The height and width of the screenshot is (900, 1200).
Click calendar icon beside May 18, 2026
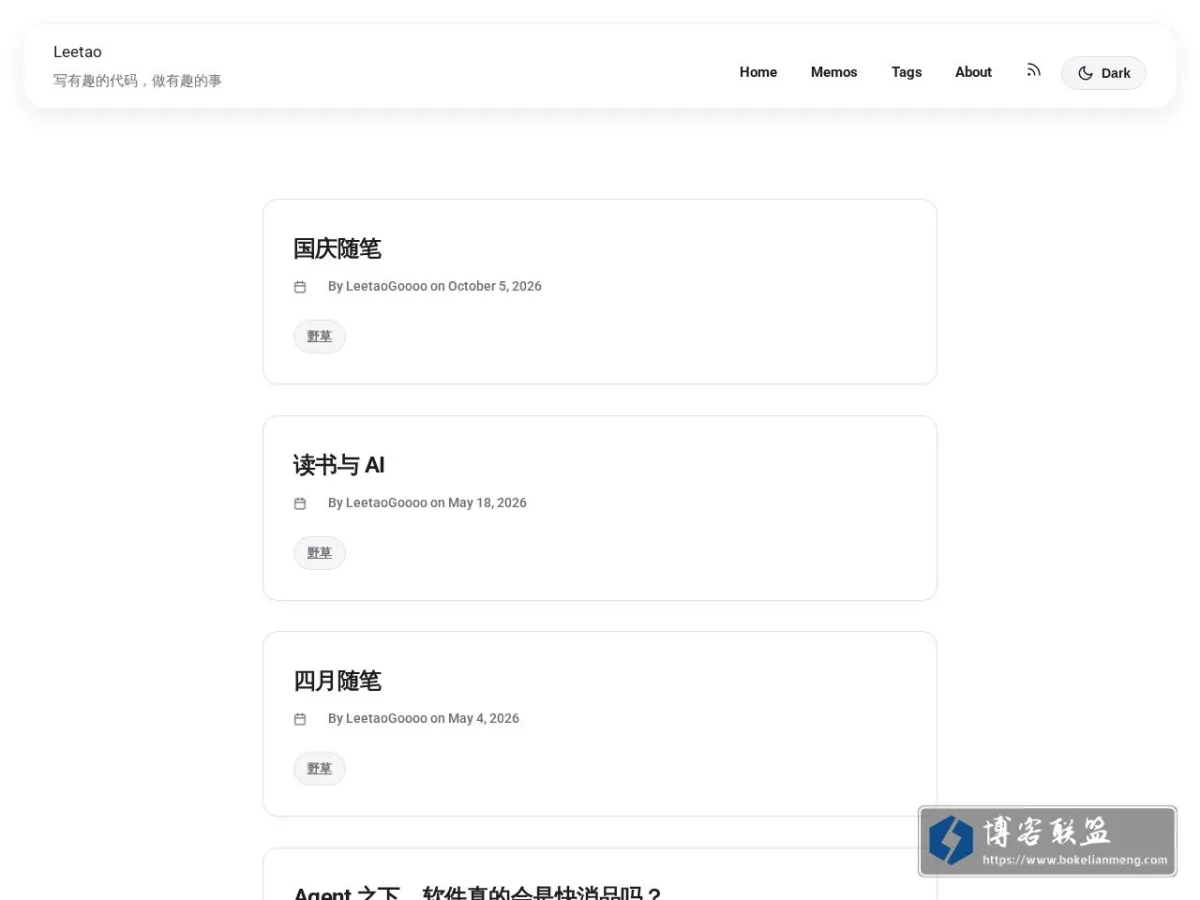pos(300,503)
